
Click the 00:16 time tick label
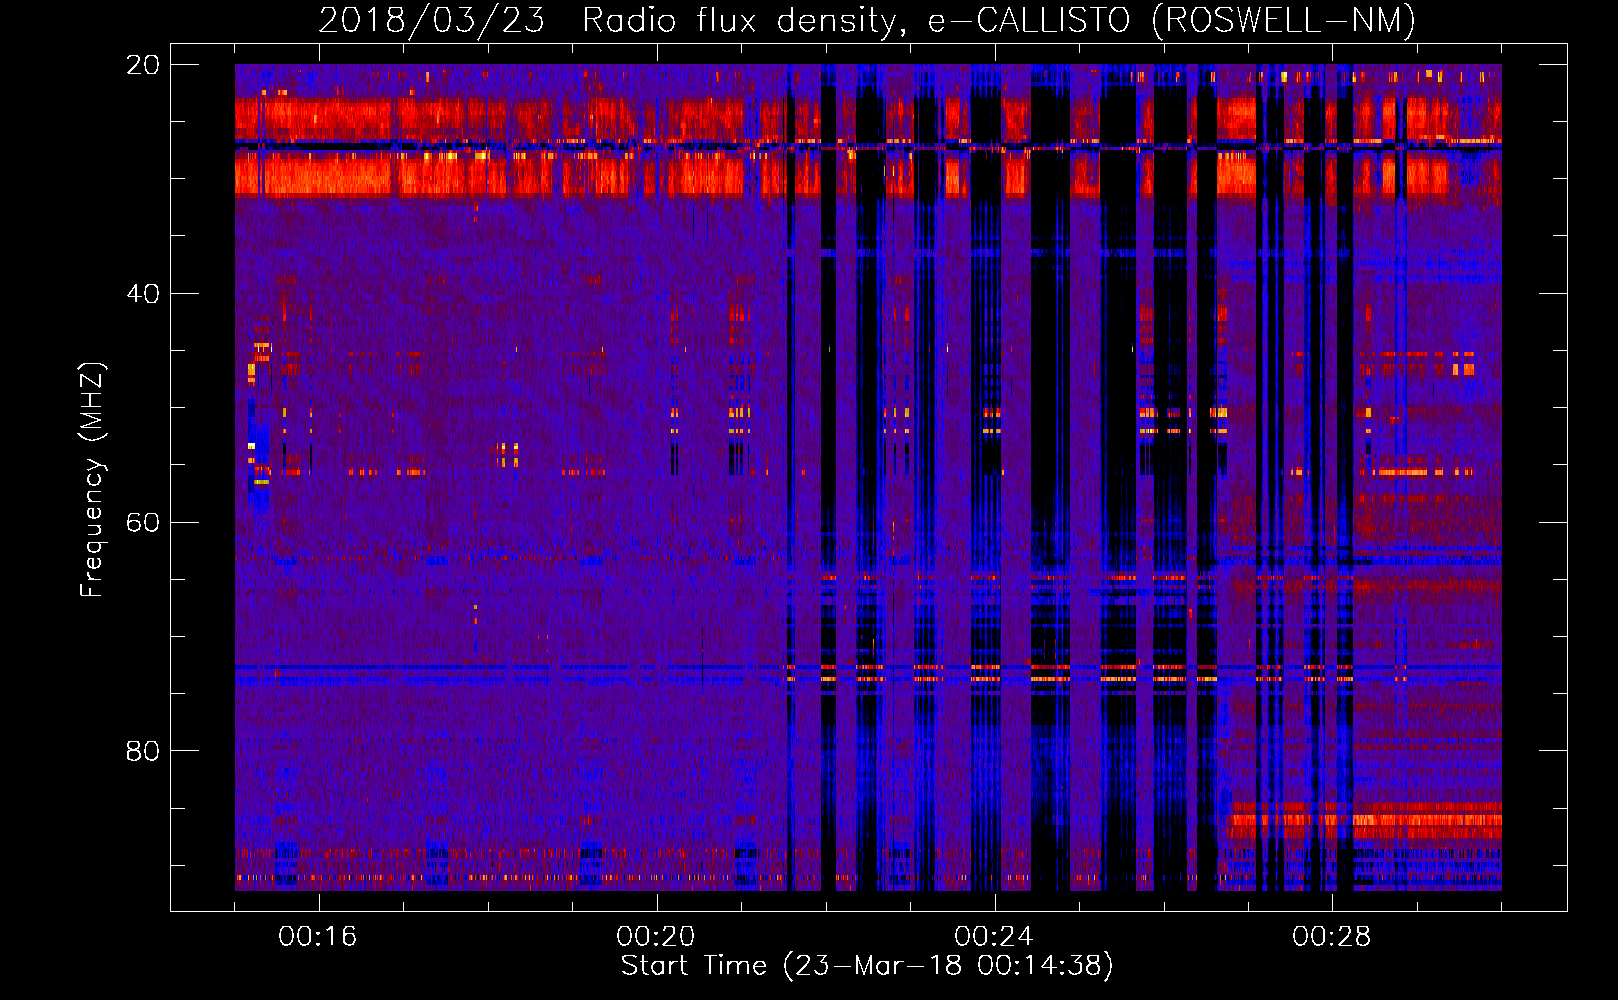318,937
